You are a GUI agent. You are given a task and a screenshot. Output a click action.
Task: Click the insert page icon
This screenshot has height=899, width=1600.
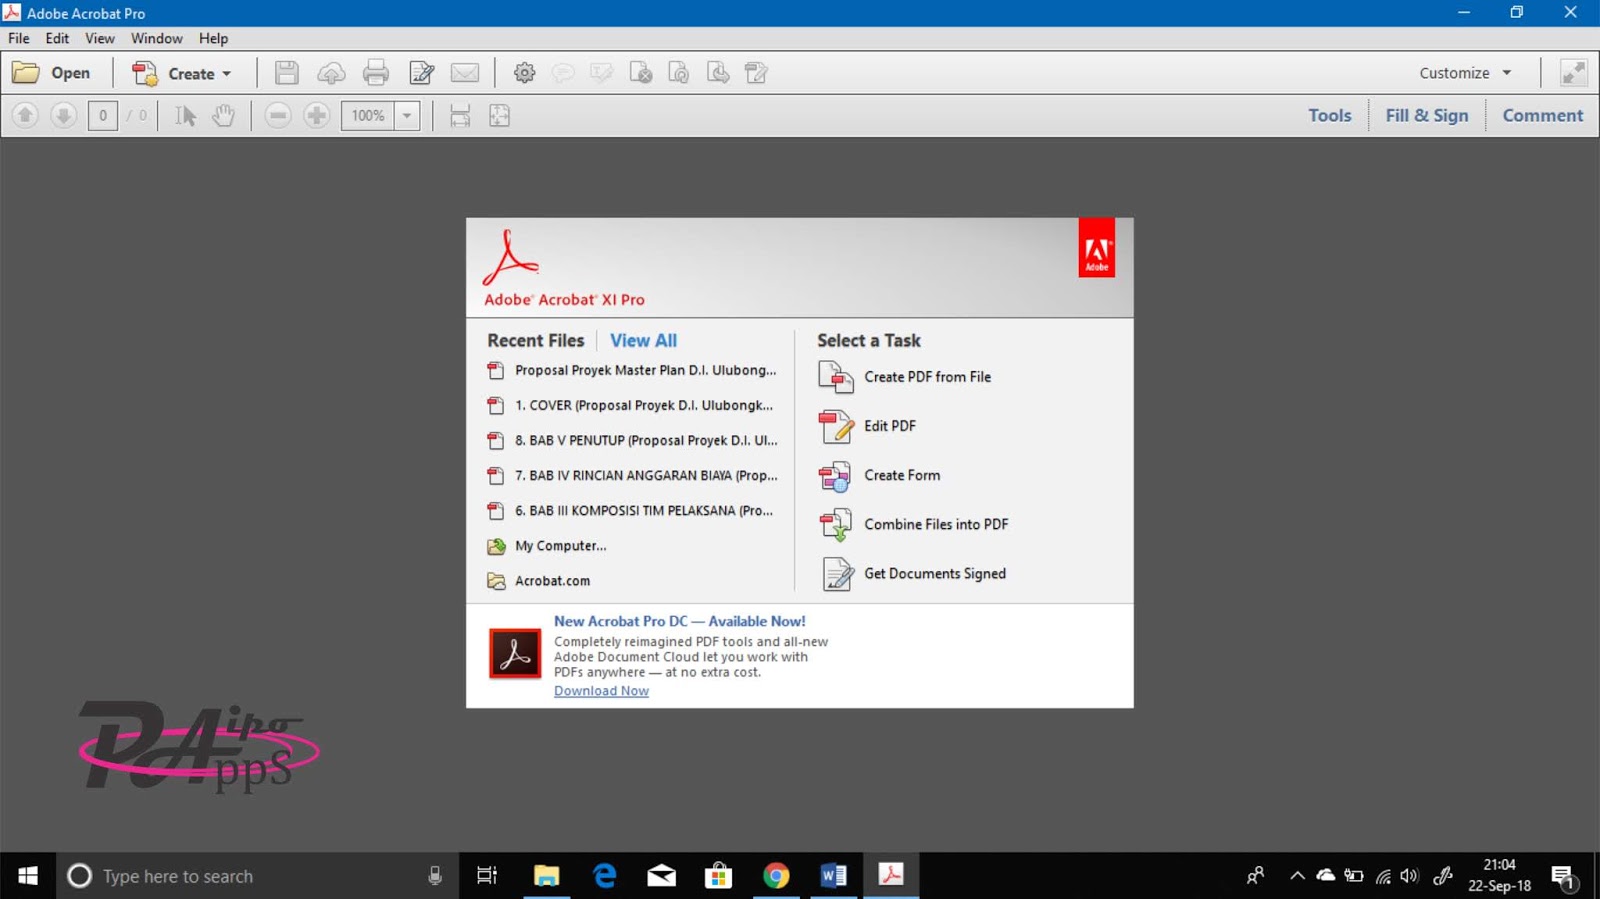coord(757,73)
